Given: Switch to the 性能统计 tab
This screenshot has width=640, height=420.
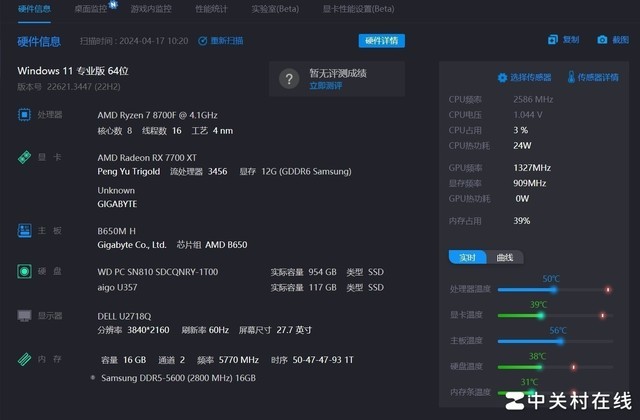Looking at the screenshot, I should pyautogui.click(x=210, y=9).
